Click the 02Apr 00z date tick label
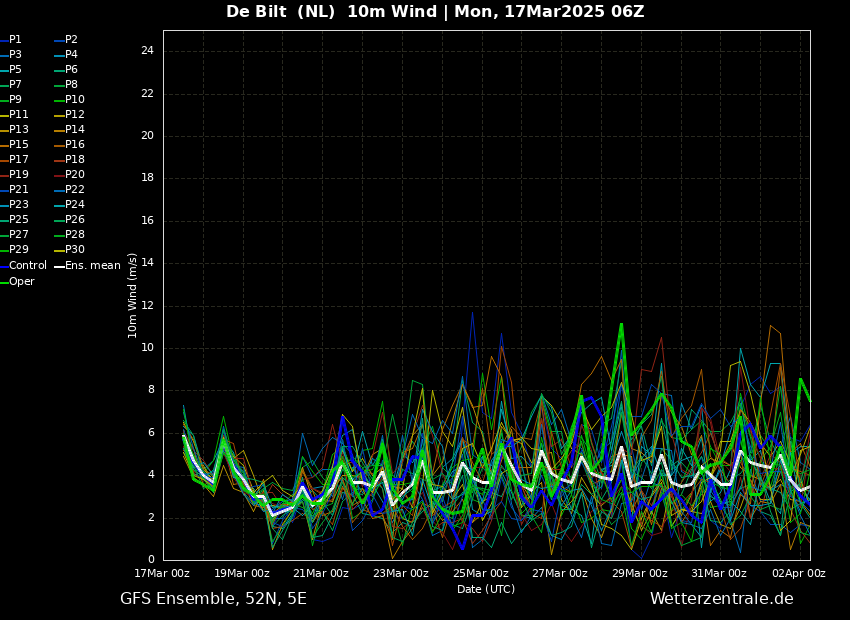Screen dimensions: 850x620 pos(799,574)
